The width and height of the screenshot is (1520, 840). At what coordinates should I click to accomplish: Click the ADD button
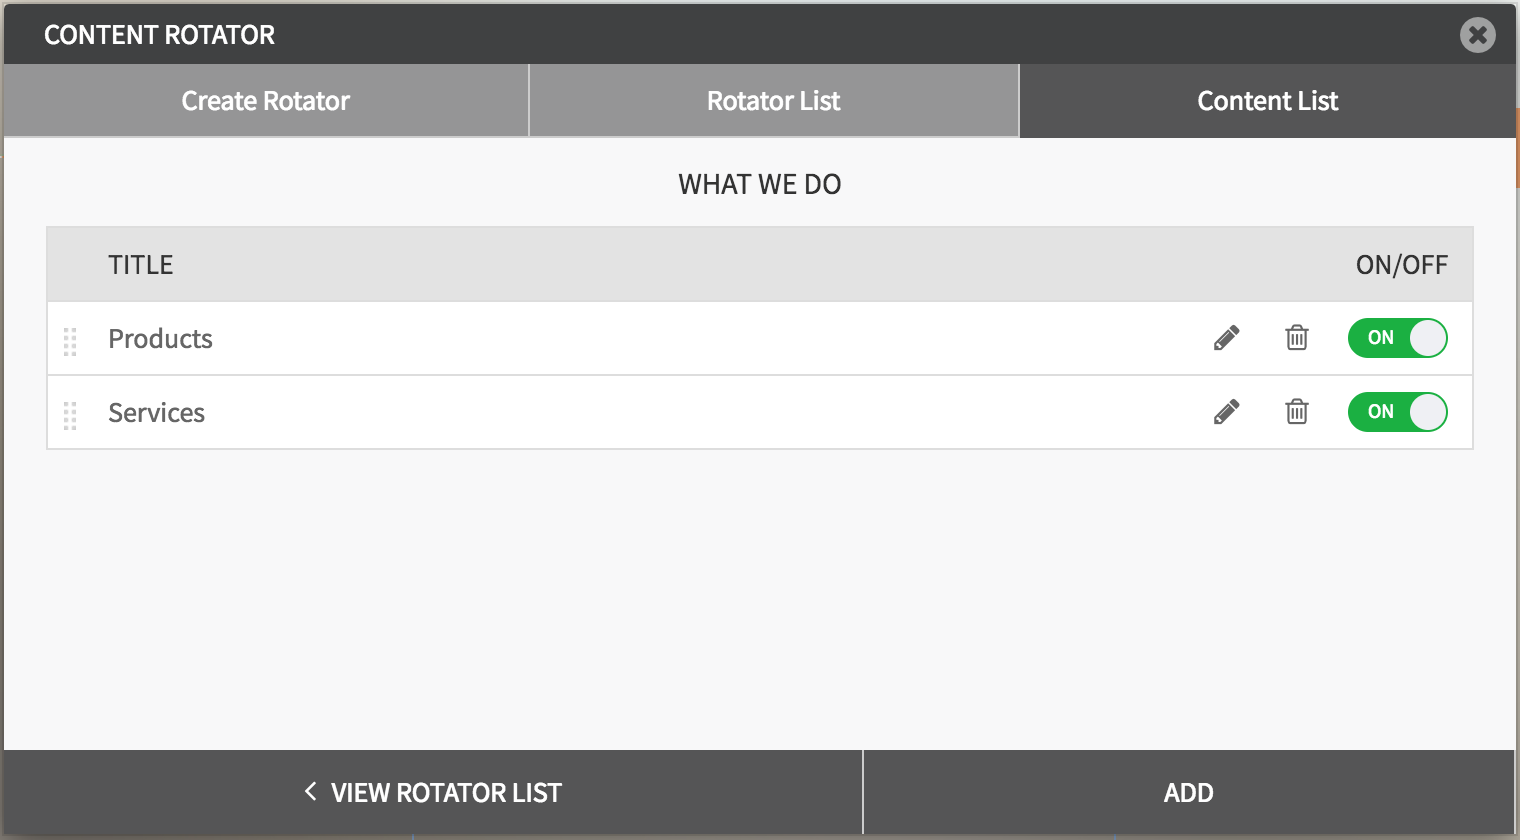(1188, 793)
